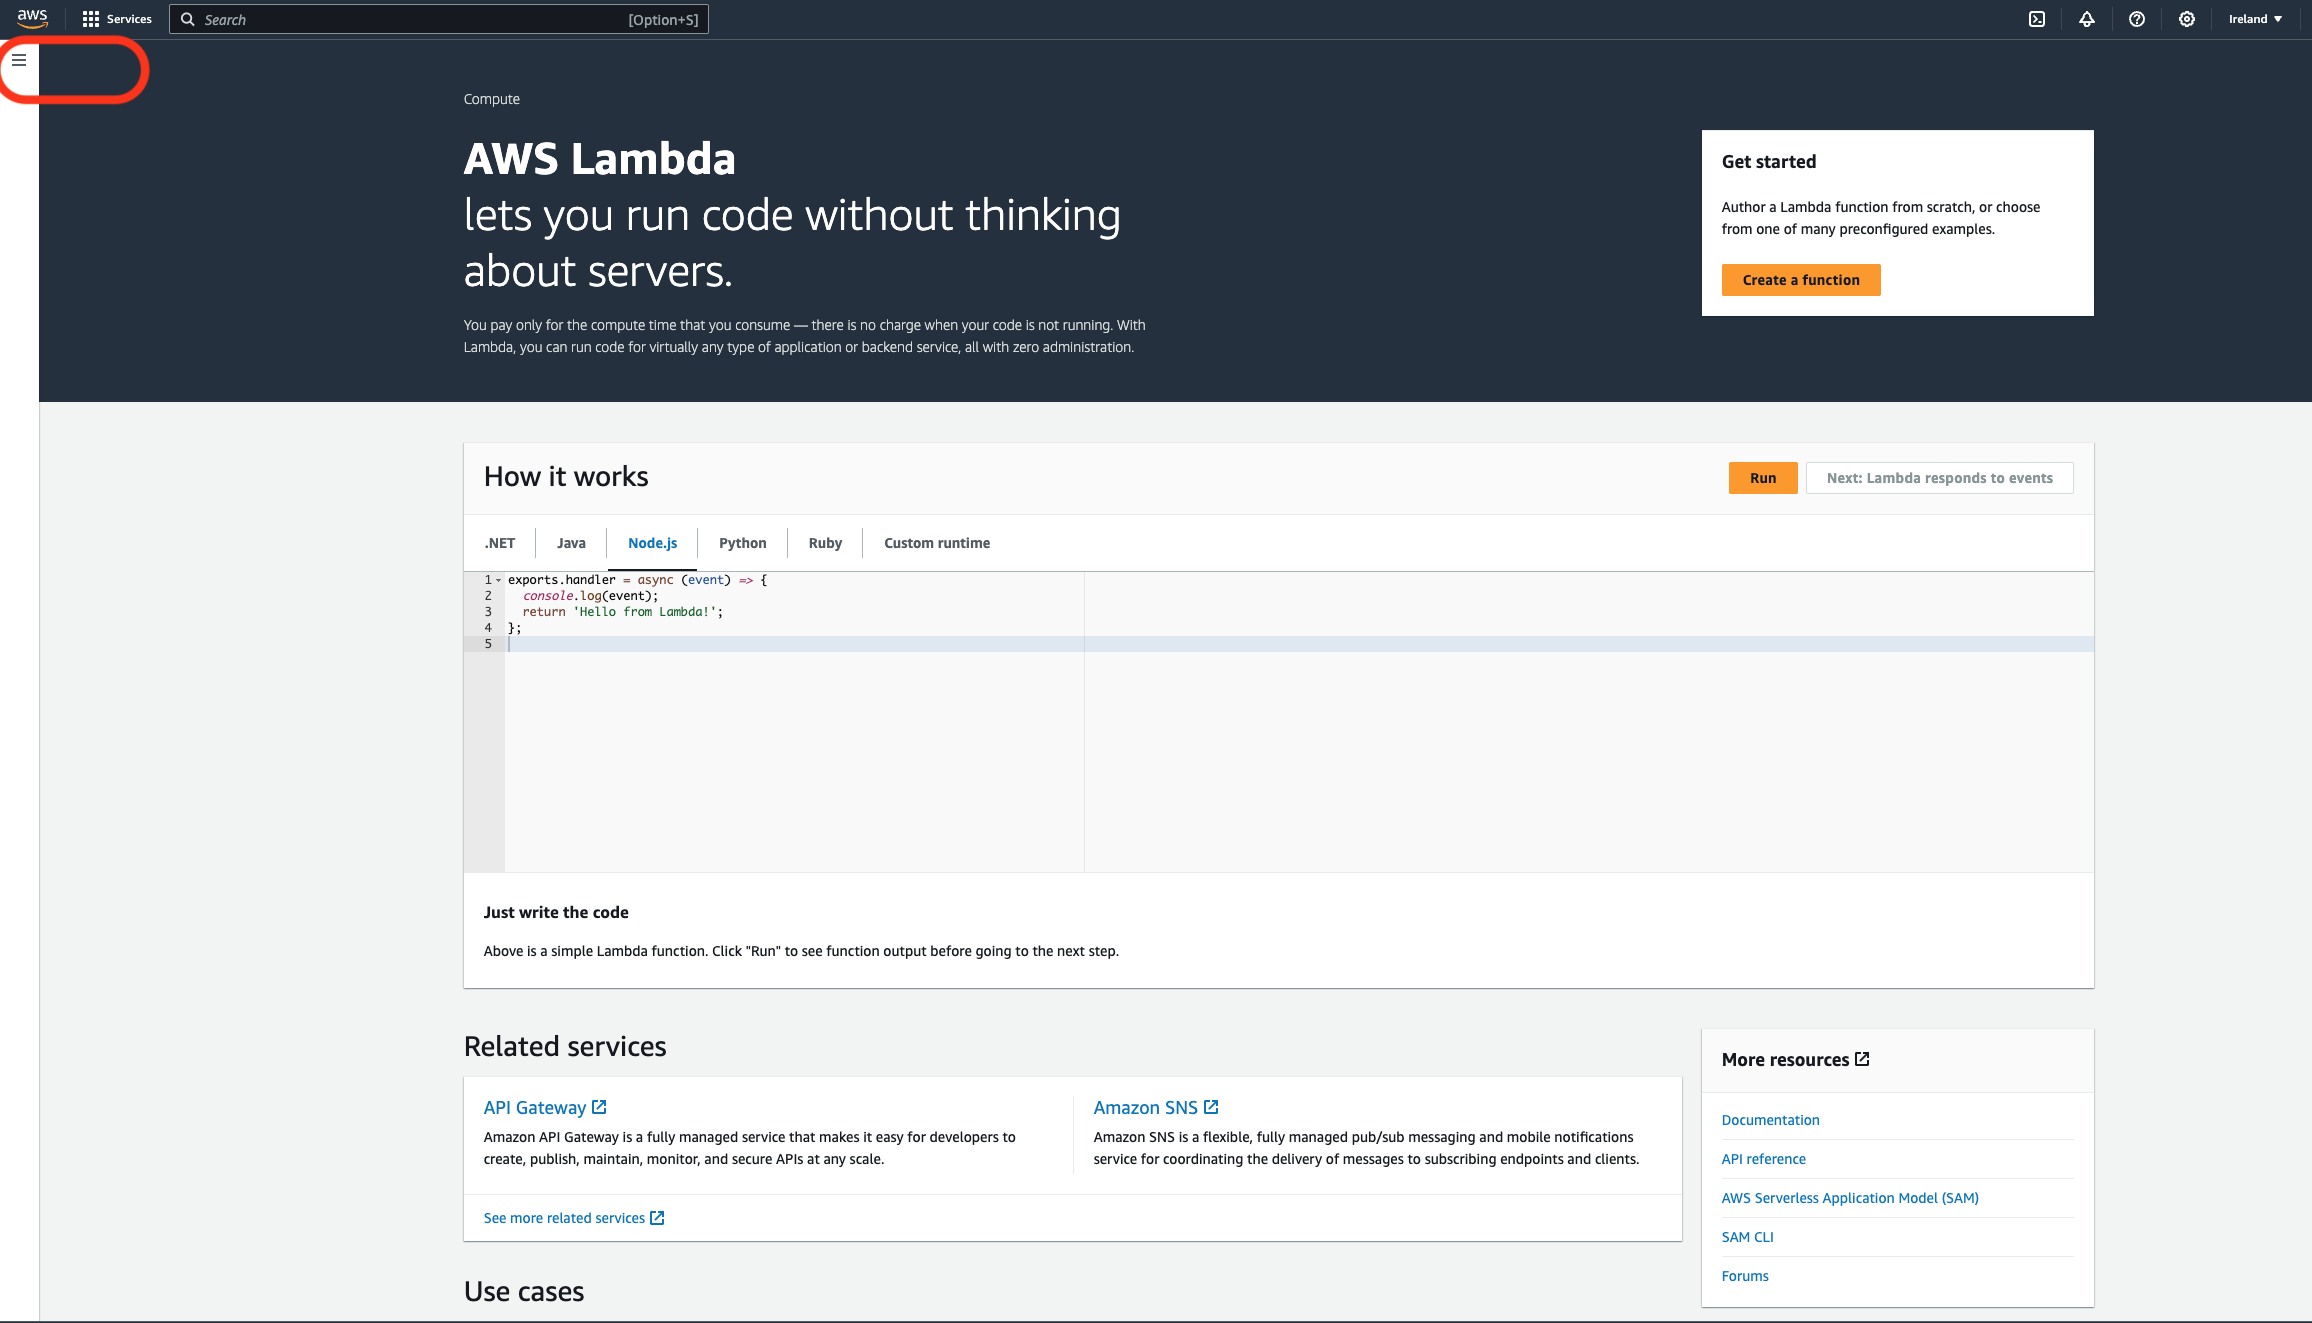
Task: Switch to the Python tab
Action: (743, 543)
